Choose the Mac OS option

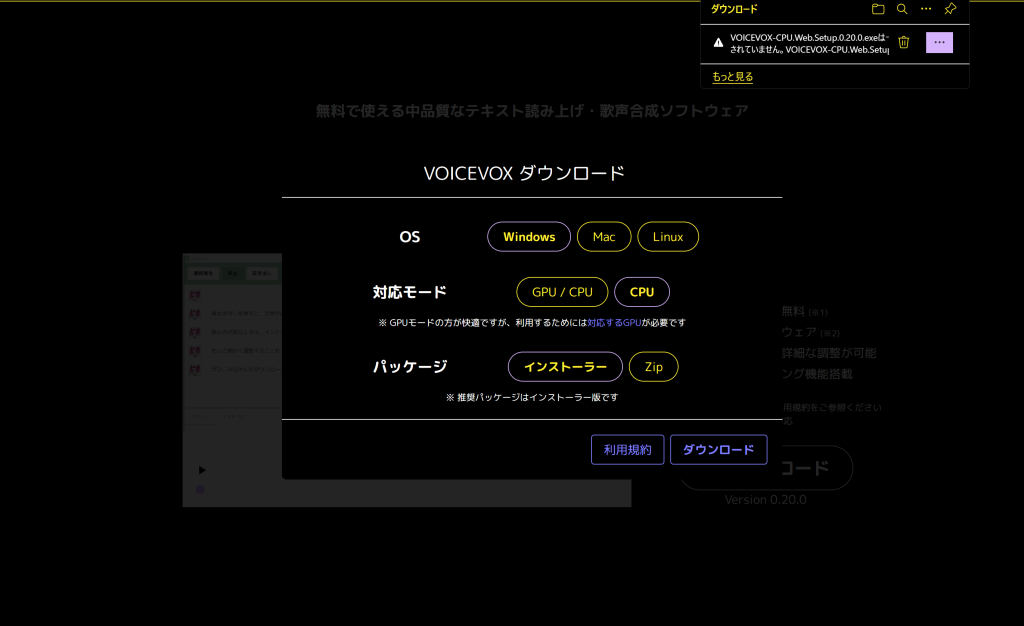[x=604, y=237]
